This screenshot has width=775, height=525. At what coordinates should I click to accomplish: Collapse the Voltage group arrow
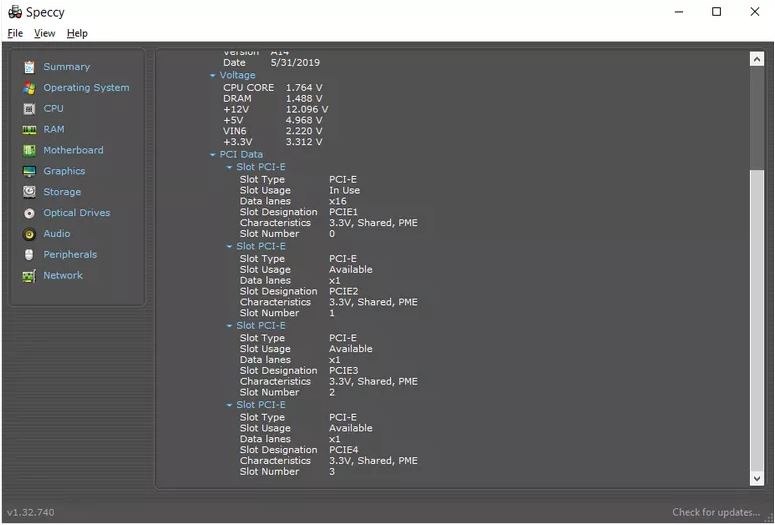213,76
